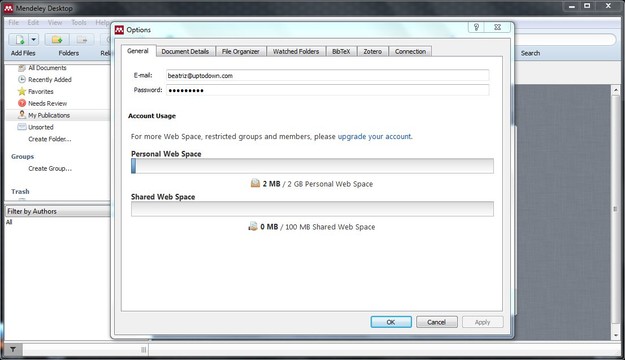Open the BibTeX tab

coord(341,51)
